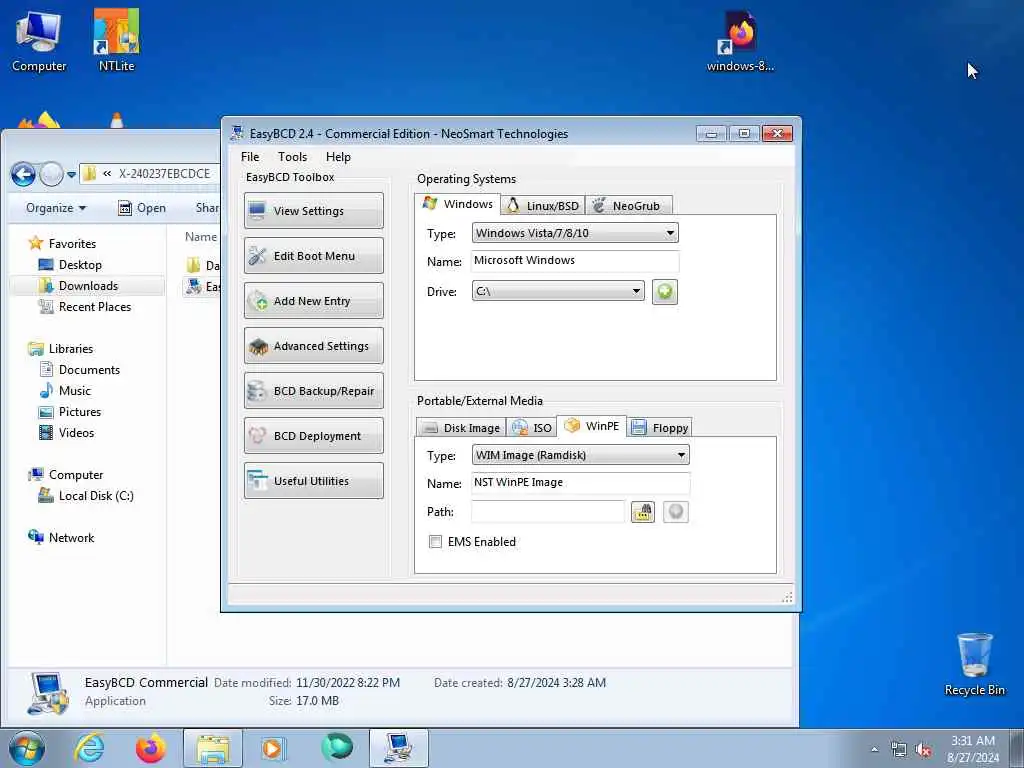Click Open in Explorer toolbar
The width and height of the screenshot is (1024, 768).
pyautogui.click(x=142, y=208)
